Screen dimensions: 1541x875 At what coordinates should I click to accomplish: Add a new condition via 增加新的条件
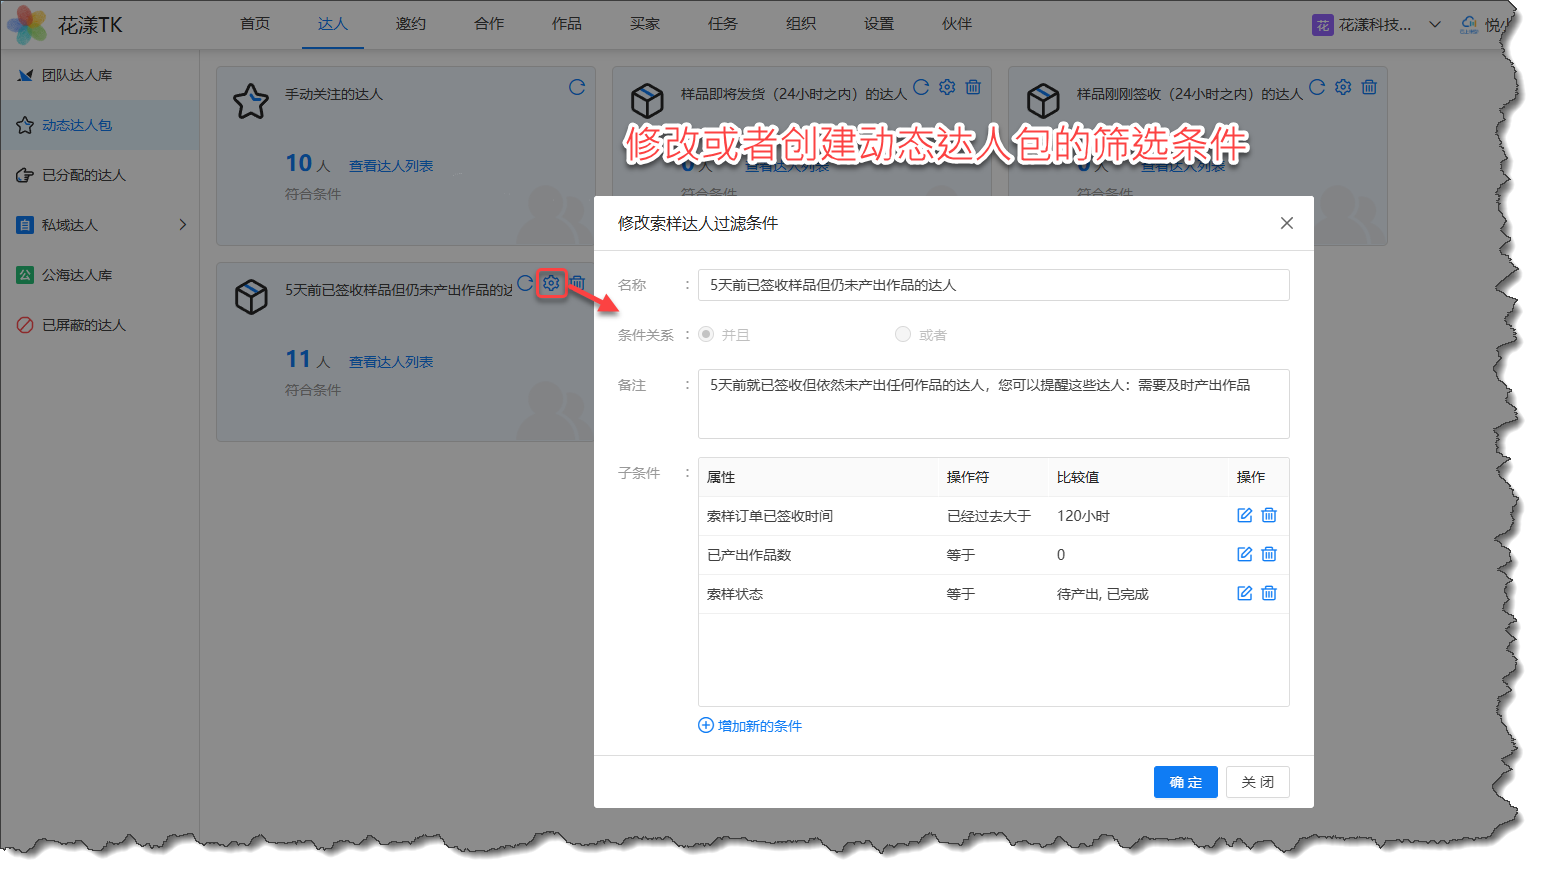click(x=750, y=726)
